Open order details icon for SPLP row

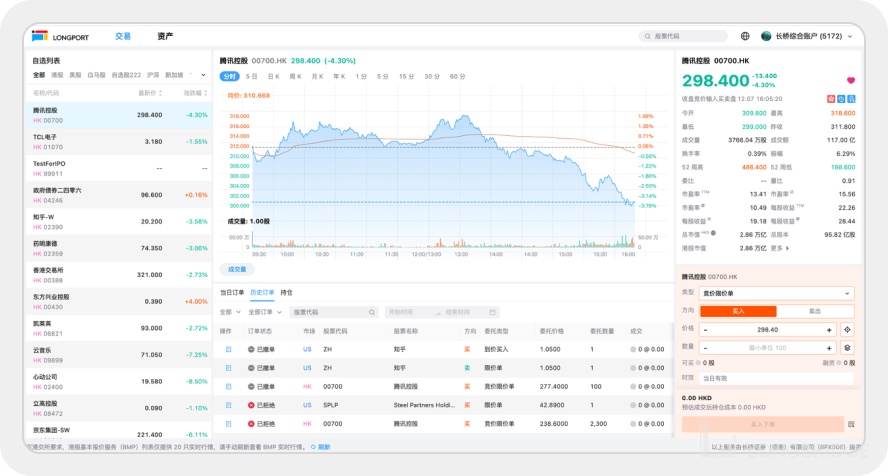(x=227, y=405)
